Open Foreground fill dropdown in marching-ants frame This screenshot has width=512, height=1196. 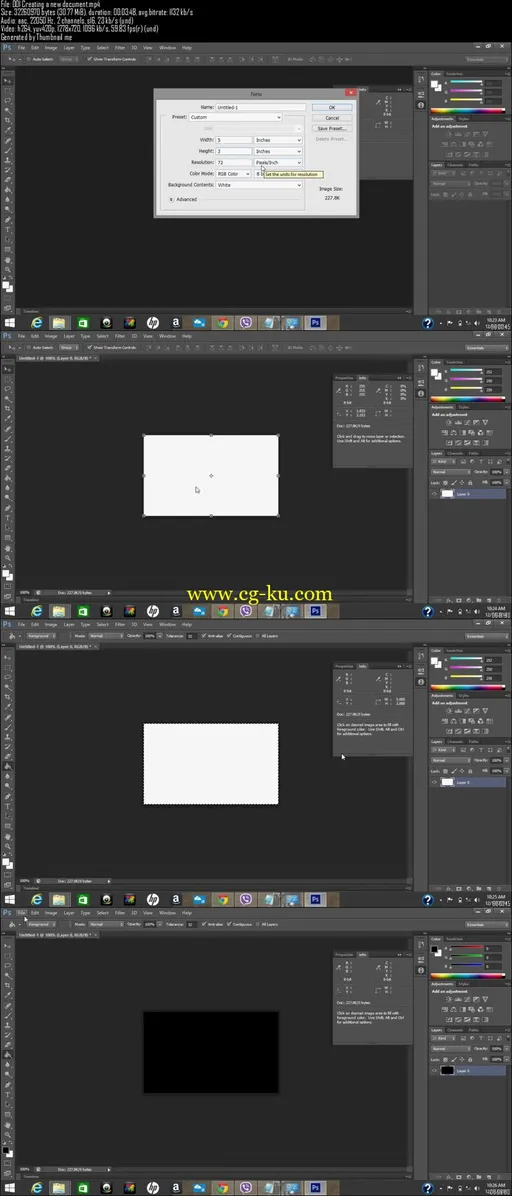(x=42, y=635)
